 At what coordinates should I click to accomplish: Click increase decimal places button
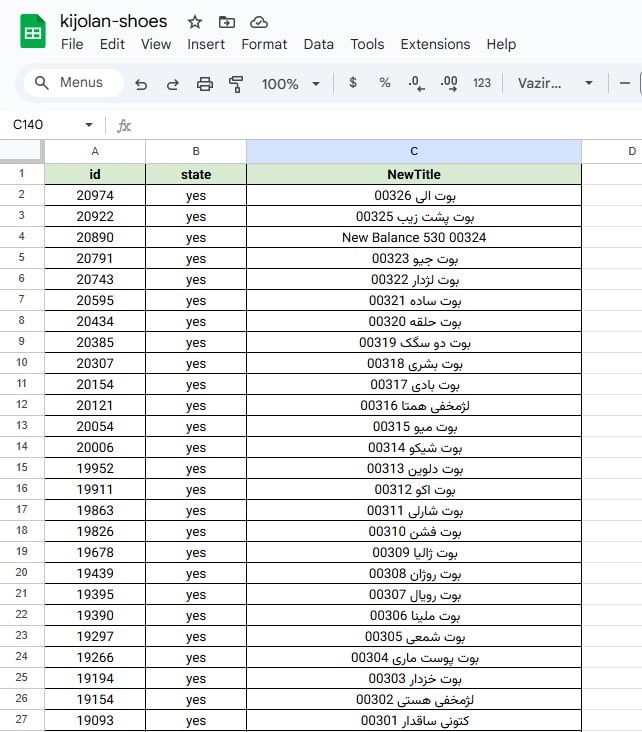point(449,83)
